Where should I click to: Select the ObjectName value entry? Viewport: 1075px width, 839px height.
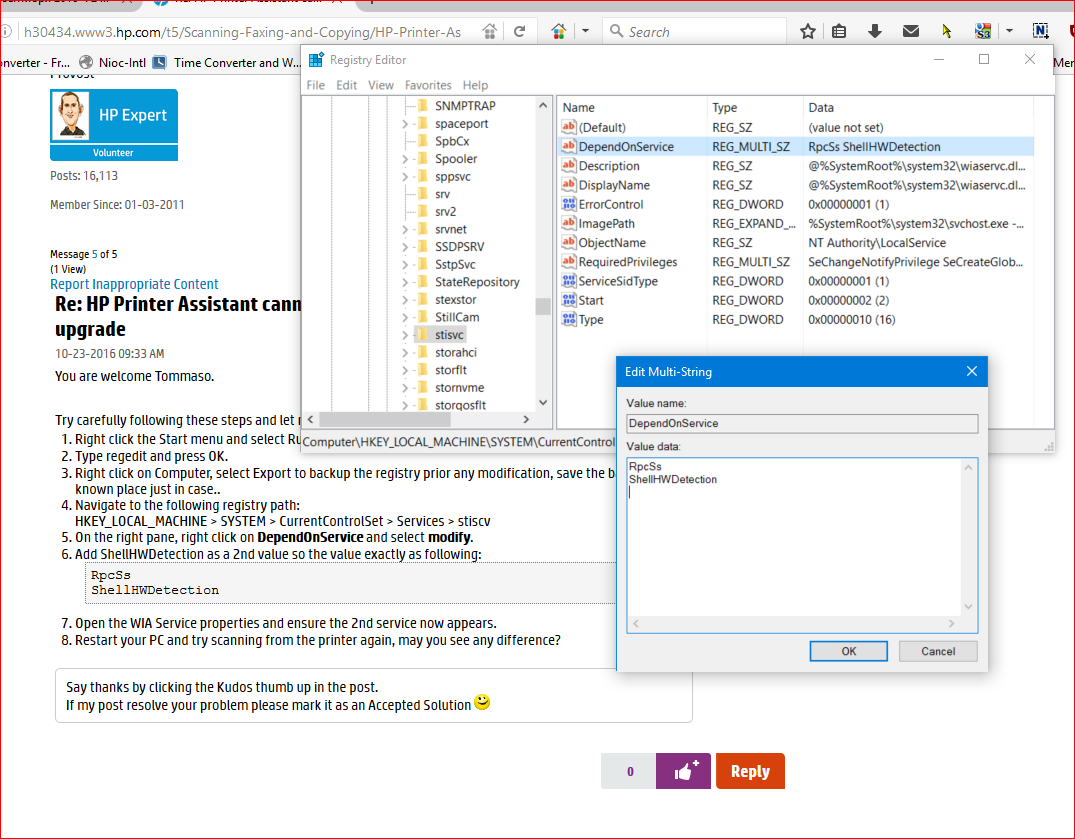612,243
